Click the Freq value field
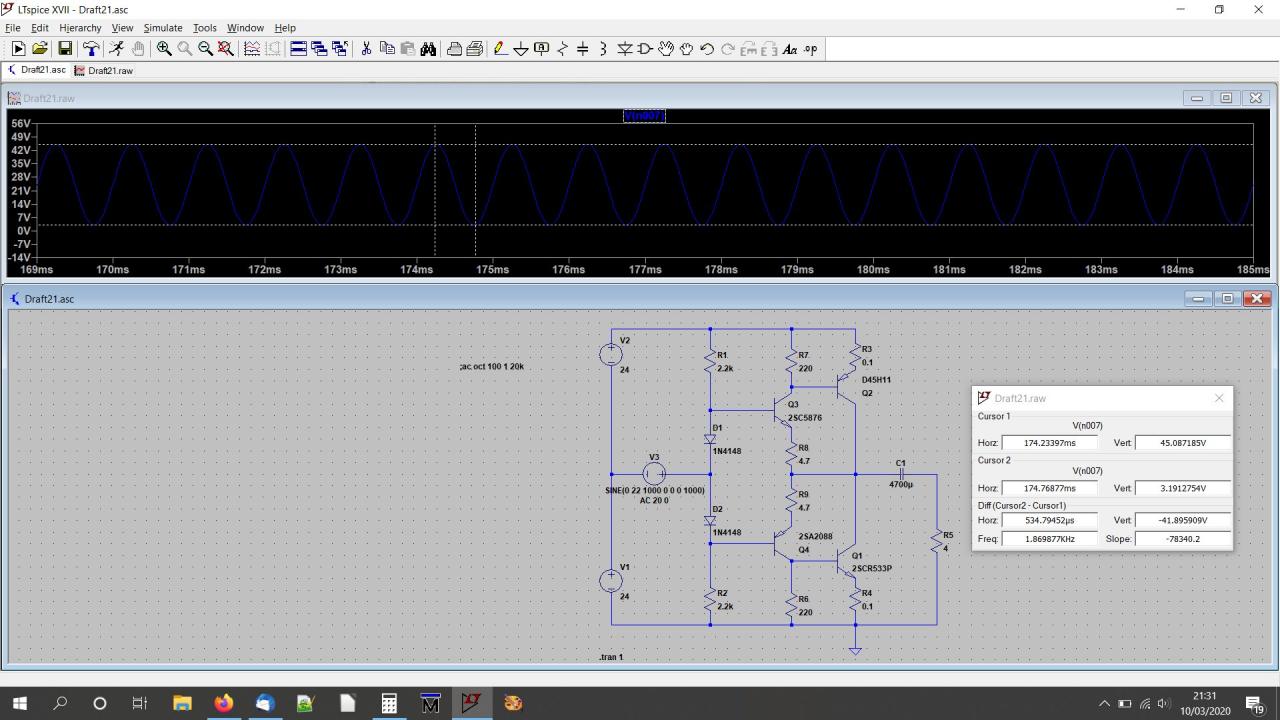Image resolution: width=1280 pixels, height=720 pixels. (1049, 539)
